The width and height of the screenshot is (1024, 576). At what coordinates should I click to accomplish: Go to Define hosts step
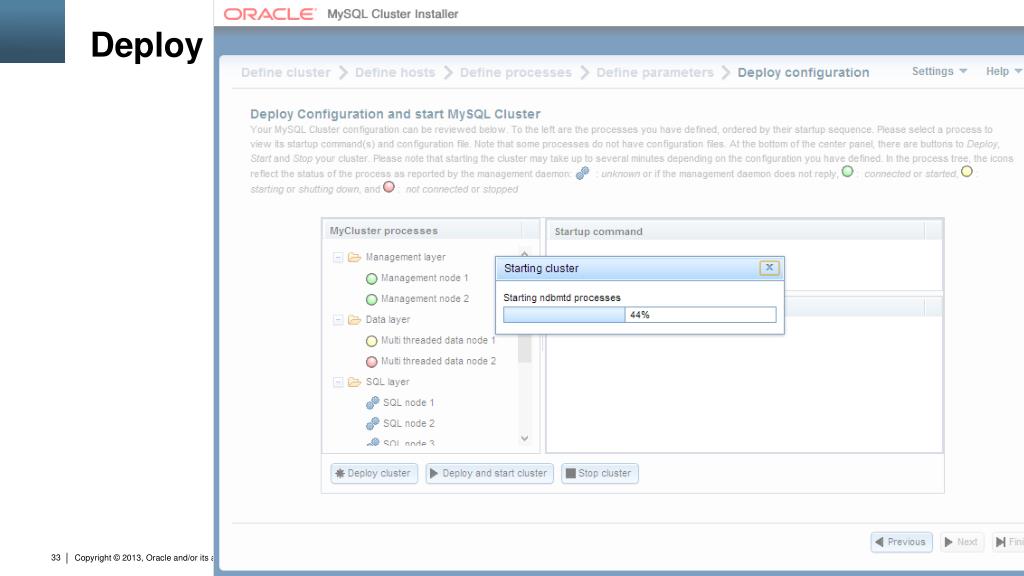point(395,72)
